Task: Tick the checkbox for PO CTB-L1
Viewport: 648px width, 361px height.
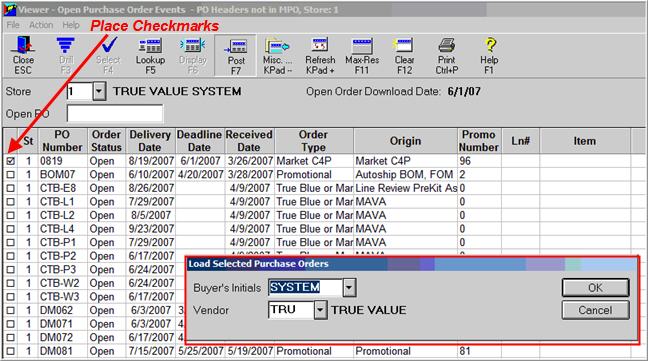Action: [10, 202]
